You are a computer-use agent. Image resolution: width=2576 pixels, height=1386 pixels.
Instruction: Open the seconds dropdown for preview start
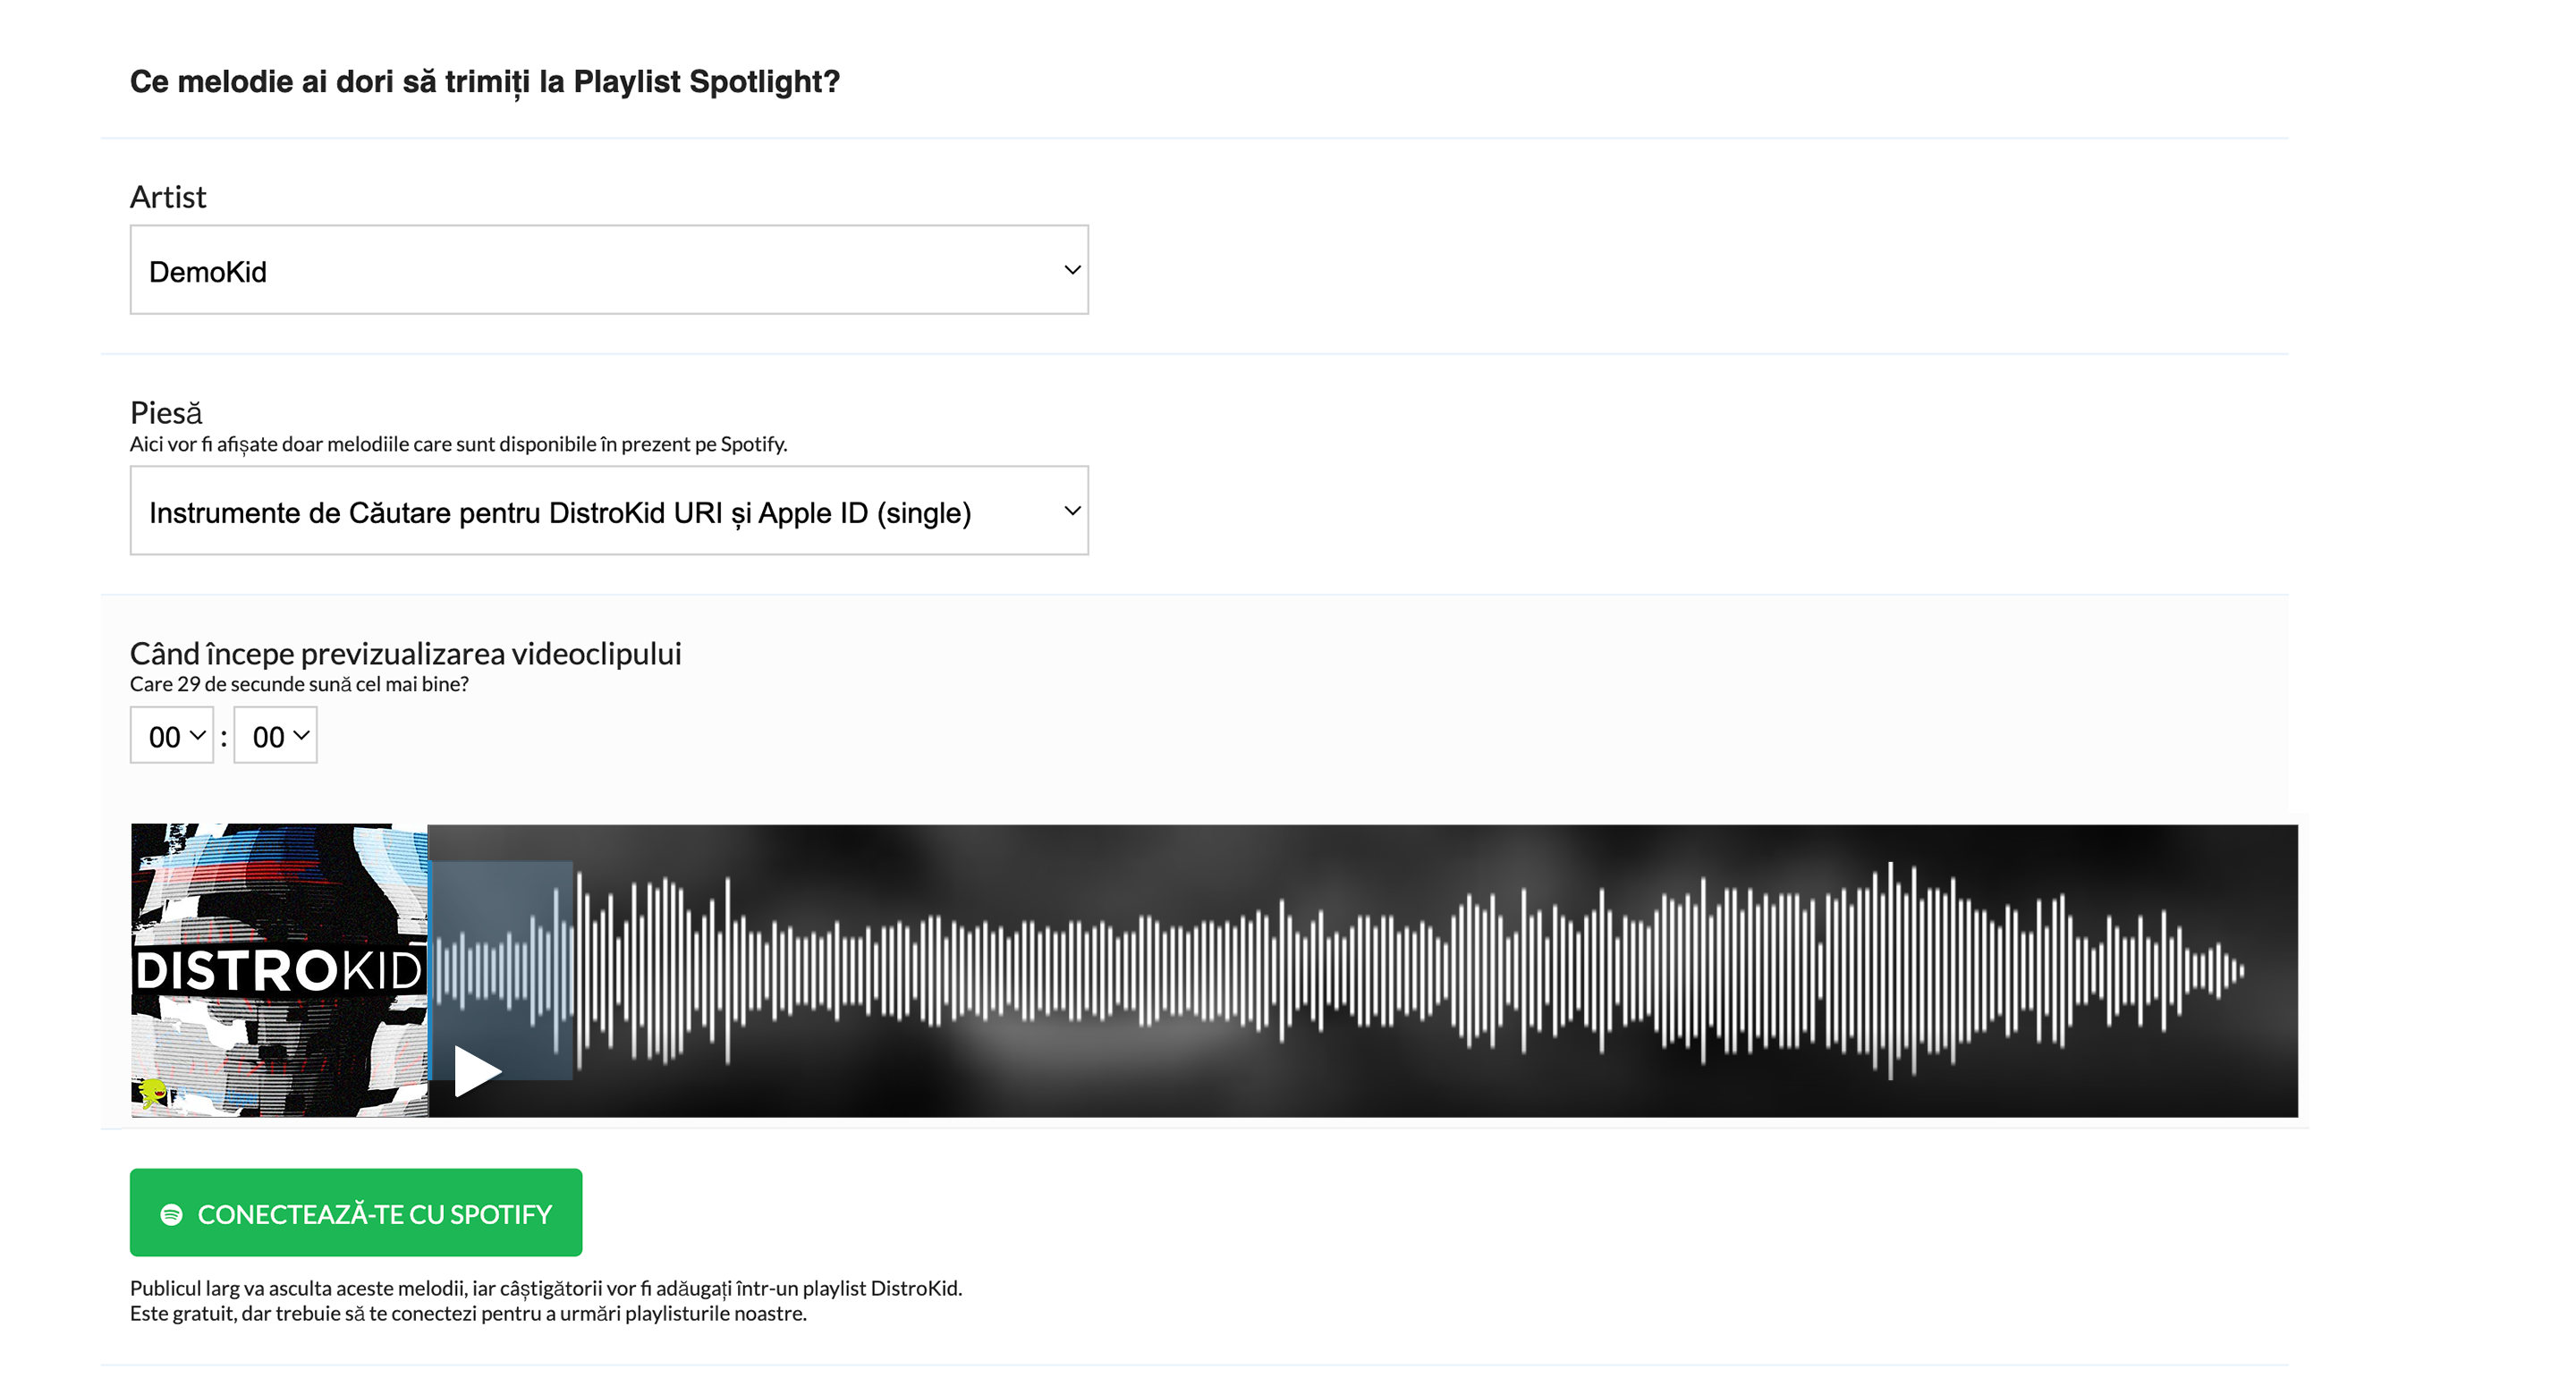coord(276,736)
